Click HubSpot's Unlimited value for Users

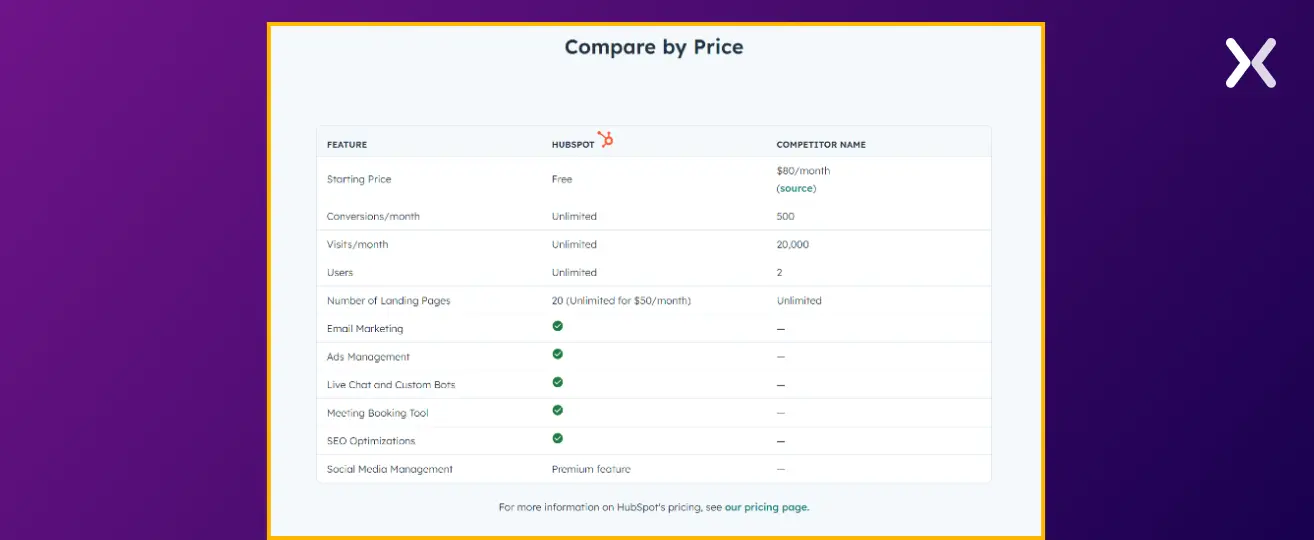click(x=574, y=272)
